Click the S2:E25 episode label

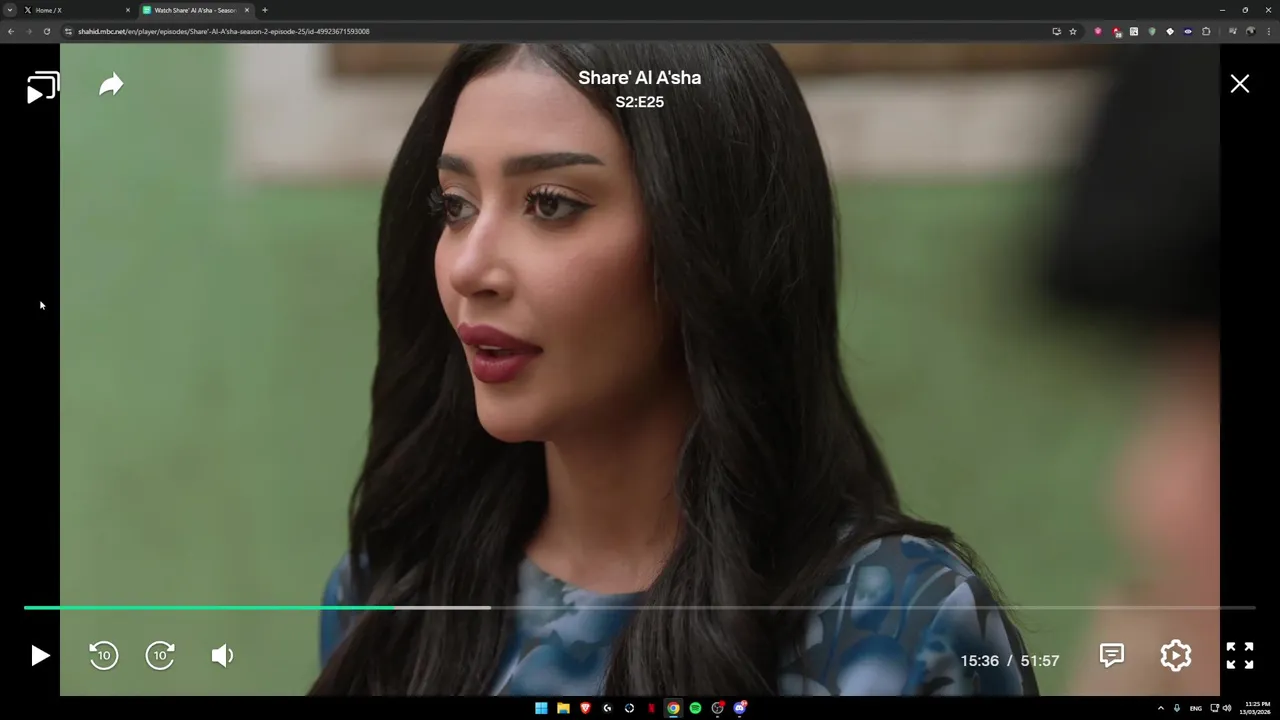[x=640, y=102]
